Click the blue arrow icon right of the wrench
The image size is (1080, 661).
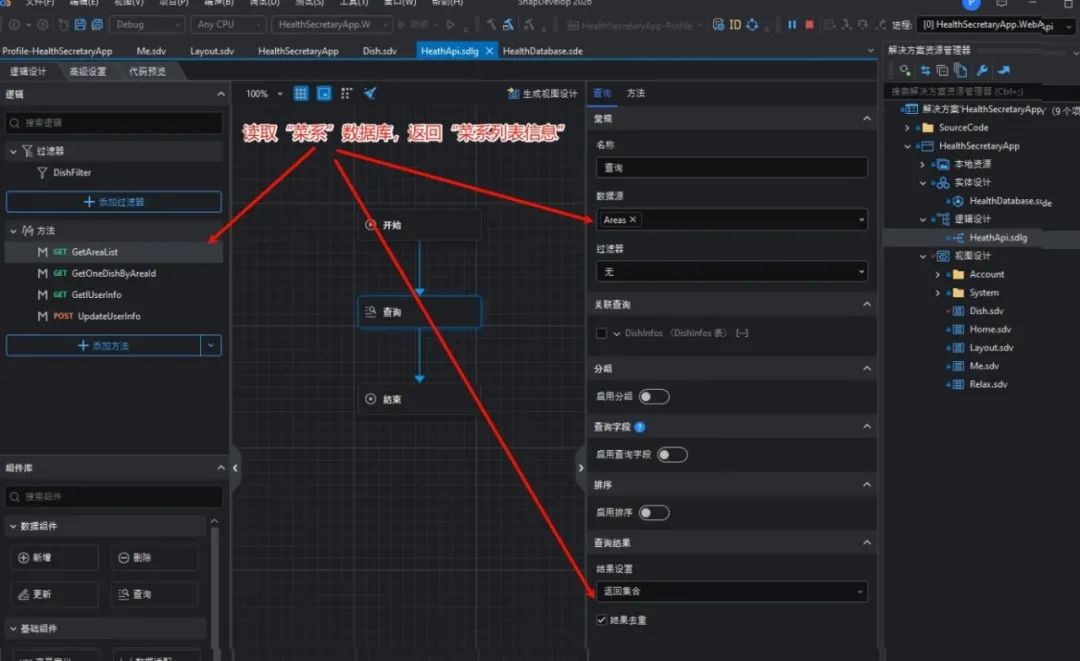point(1004,70)
